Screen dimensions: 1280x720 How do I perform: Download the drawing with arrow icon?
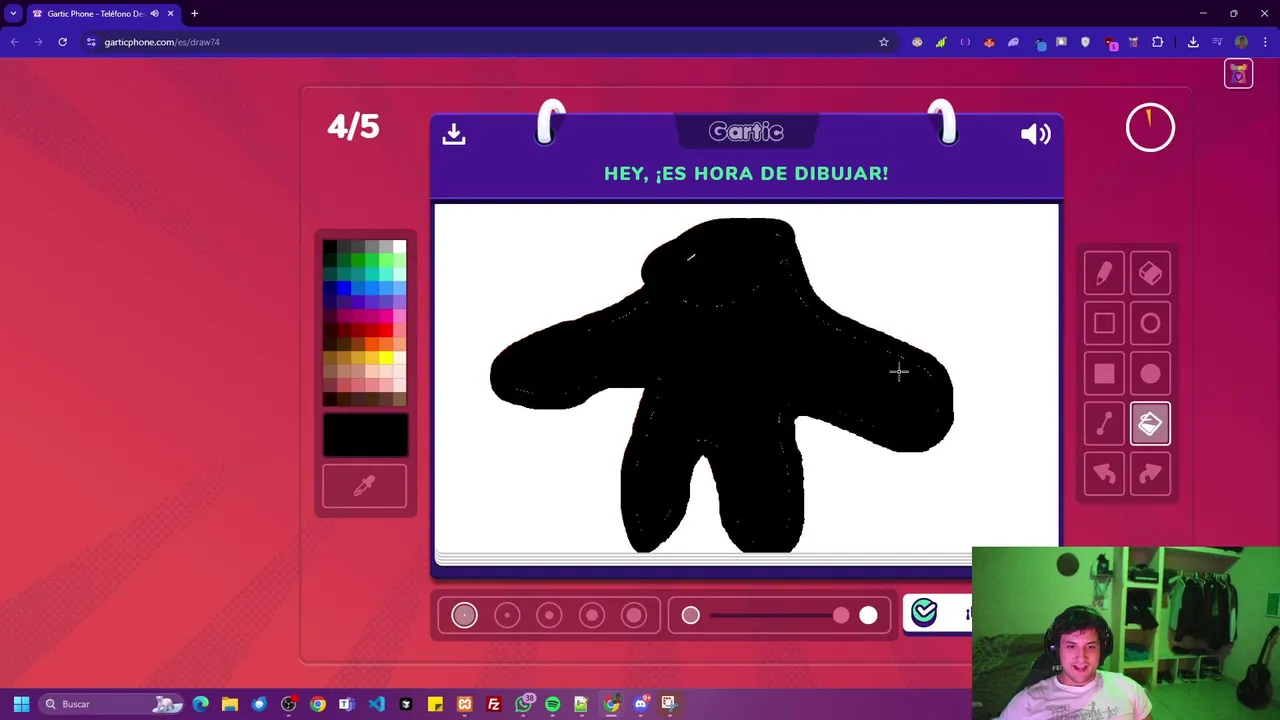(x=454, y=134)
